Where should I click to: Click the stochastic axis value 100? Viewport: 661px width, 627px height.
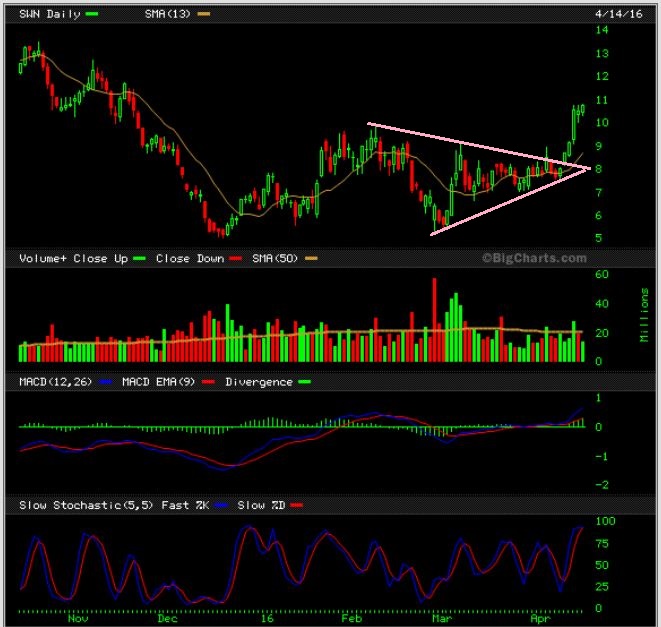click(x=605, y=521)
